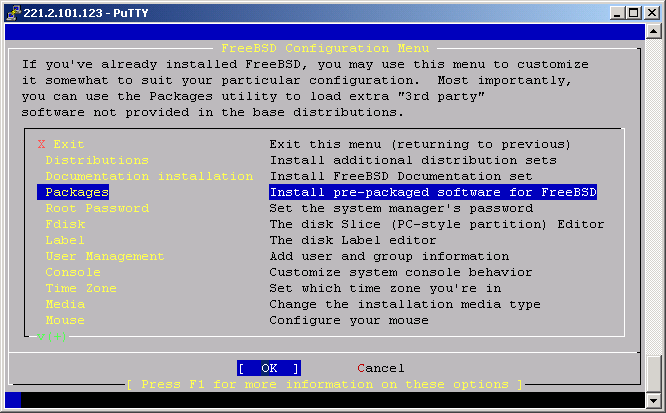Select the Label menu entry
The width and height of the screenshot is (666, 413).
click(x=65, y=240)
